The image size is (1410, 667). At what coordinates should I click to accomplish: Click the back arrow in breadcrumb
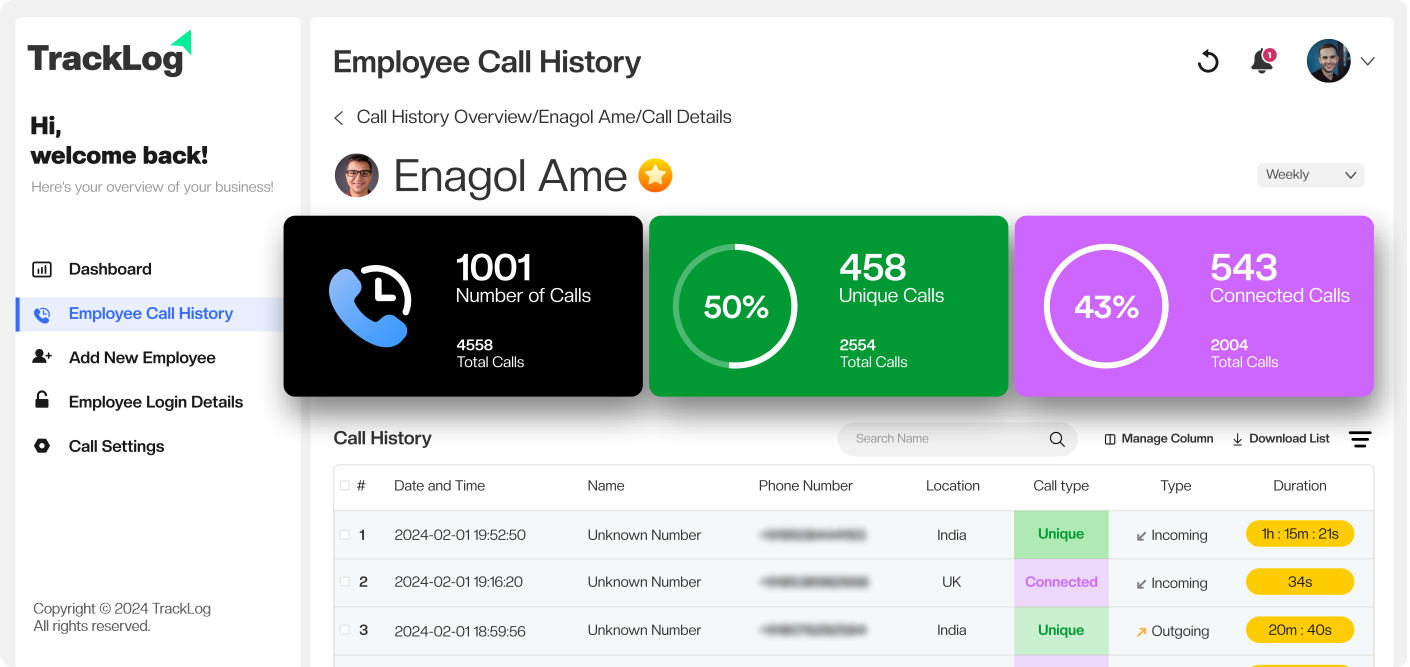tap(339, 118)
